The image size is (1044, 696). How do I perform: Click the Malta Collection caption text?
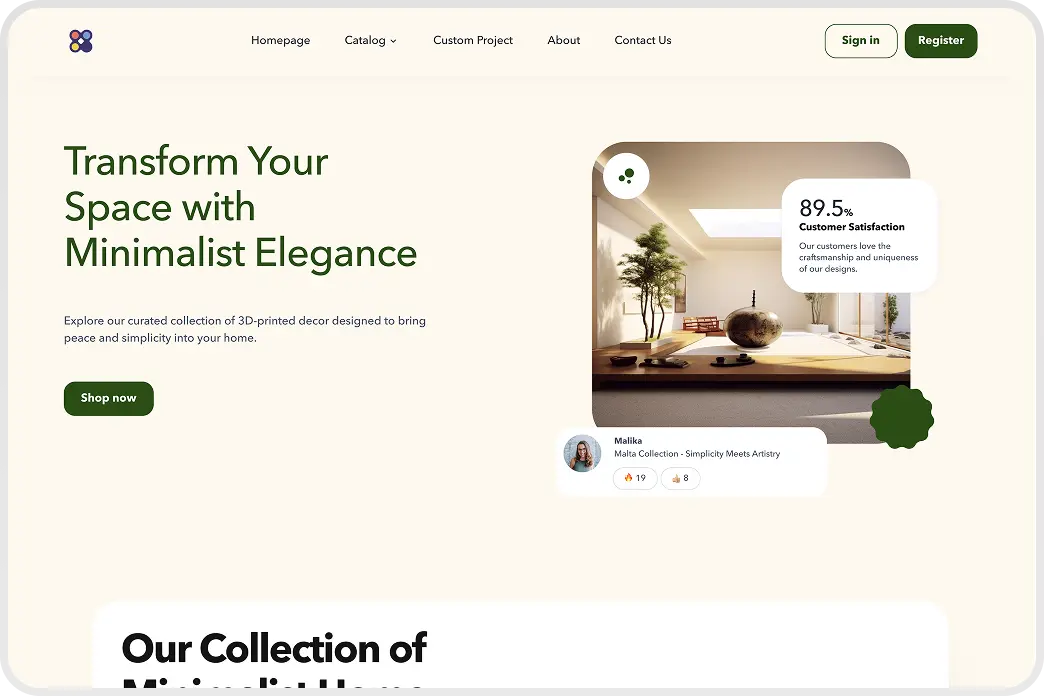(x=696, y=454)
